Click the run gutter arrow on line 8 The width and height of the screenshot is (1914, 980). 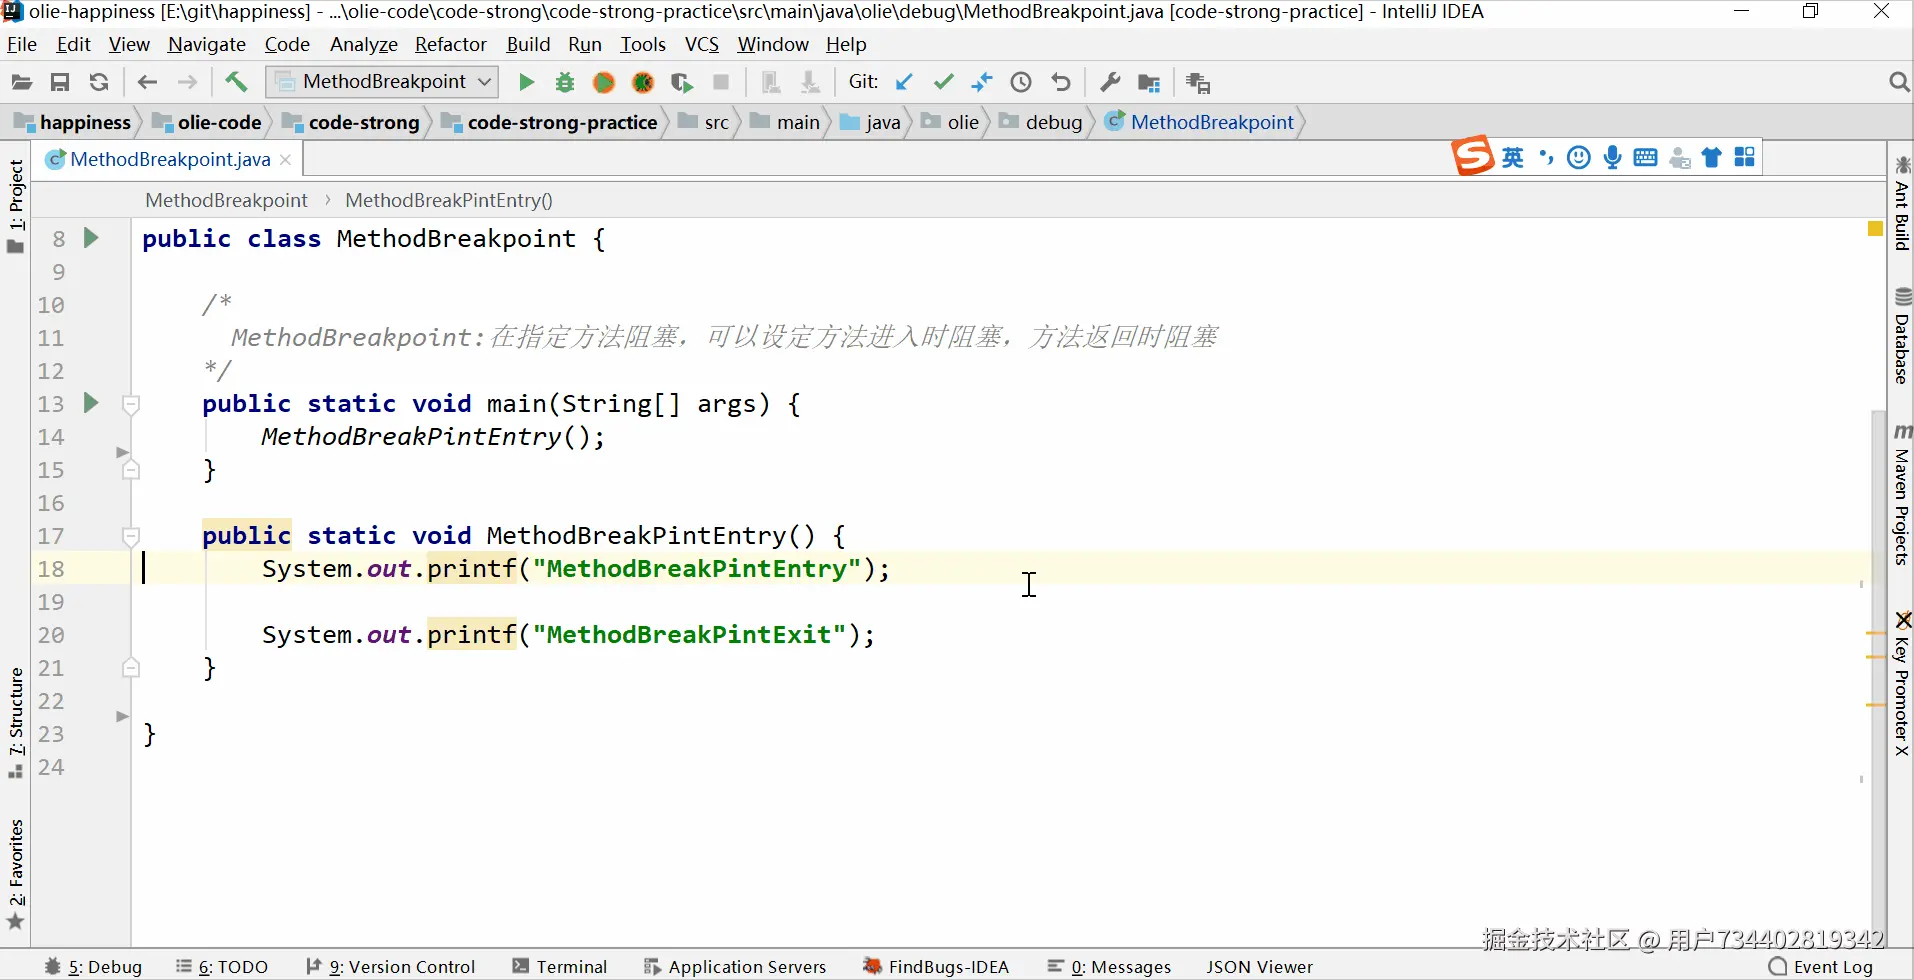[x=91, y=238]
